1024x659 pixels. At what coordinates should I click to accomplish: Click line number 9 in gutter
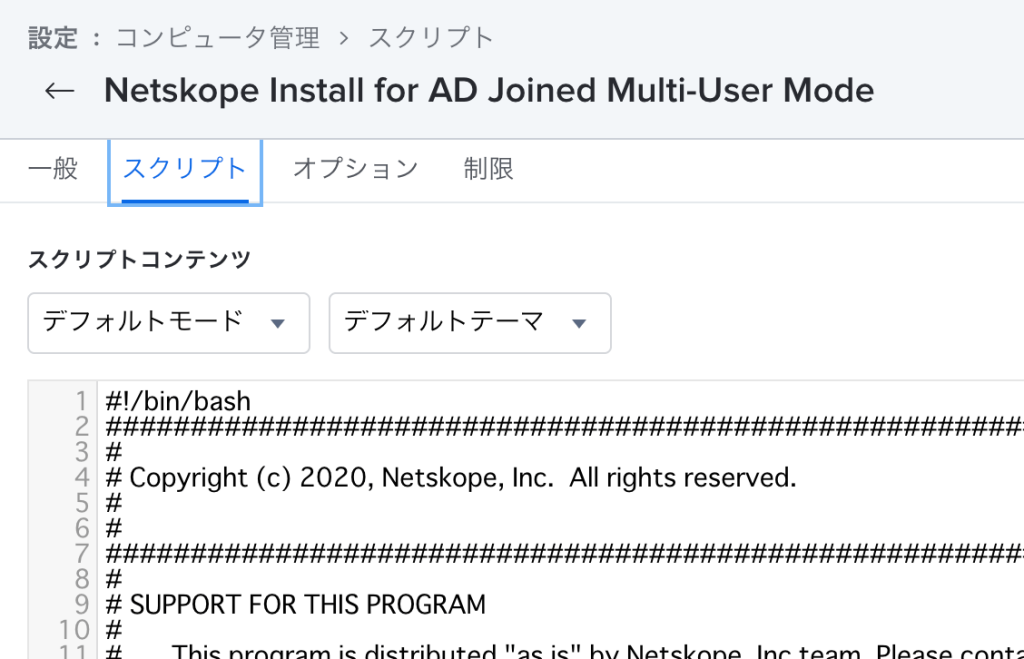click(x=82, y=605)
